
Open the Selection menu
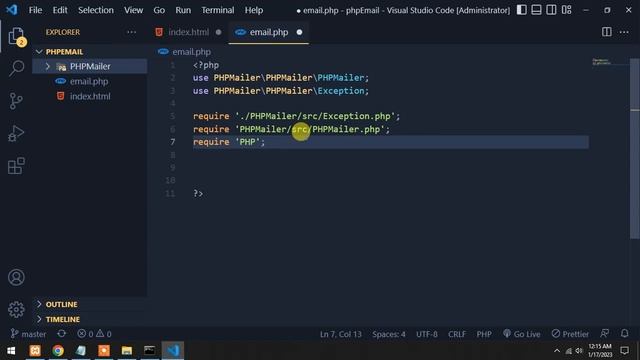pos(96,10)
